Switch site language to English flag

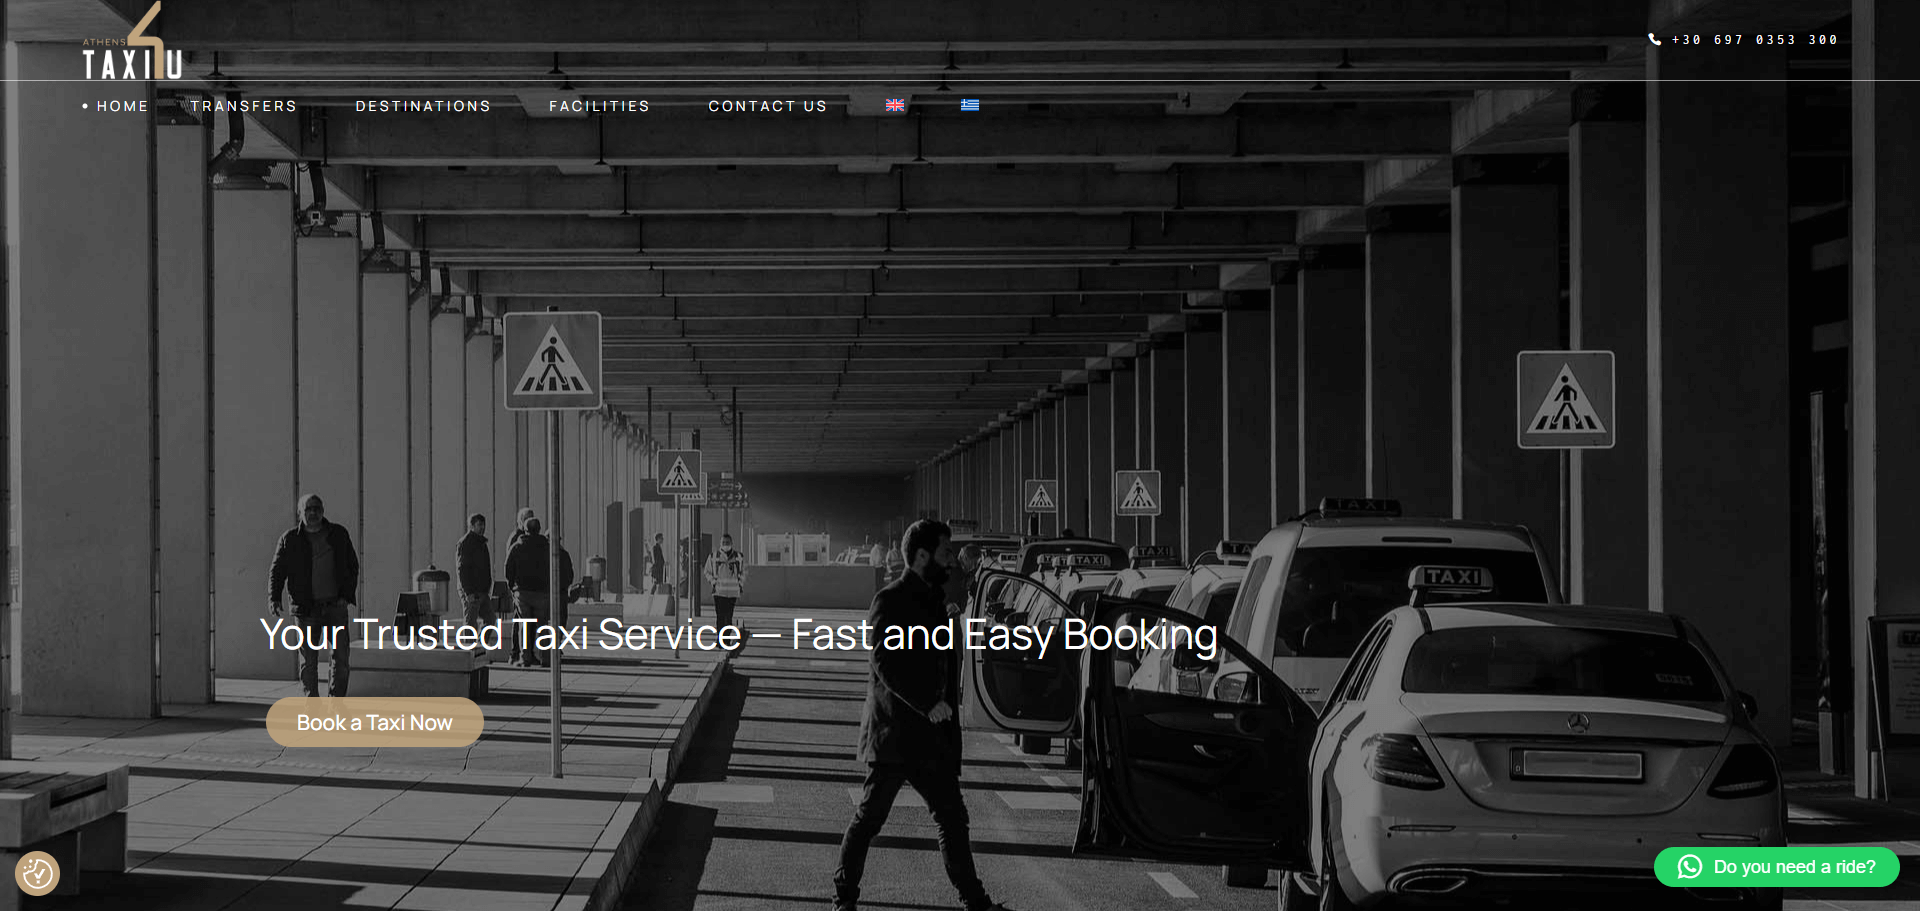click(895, 105)
